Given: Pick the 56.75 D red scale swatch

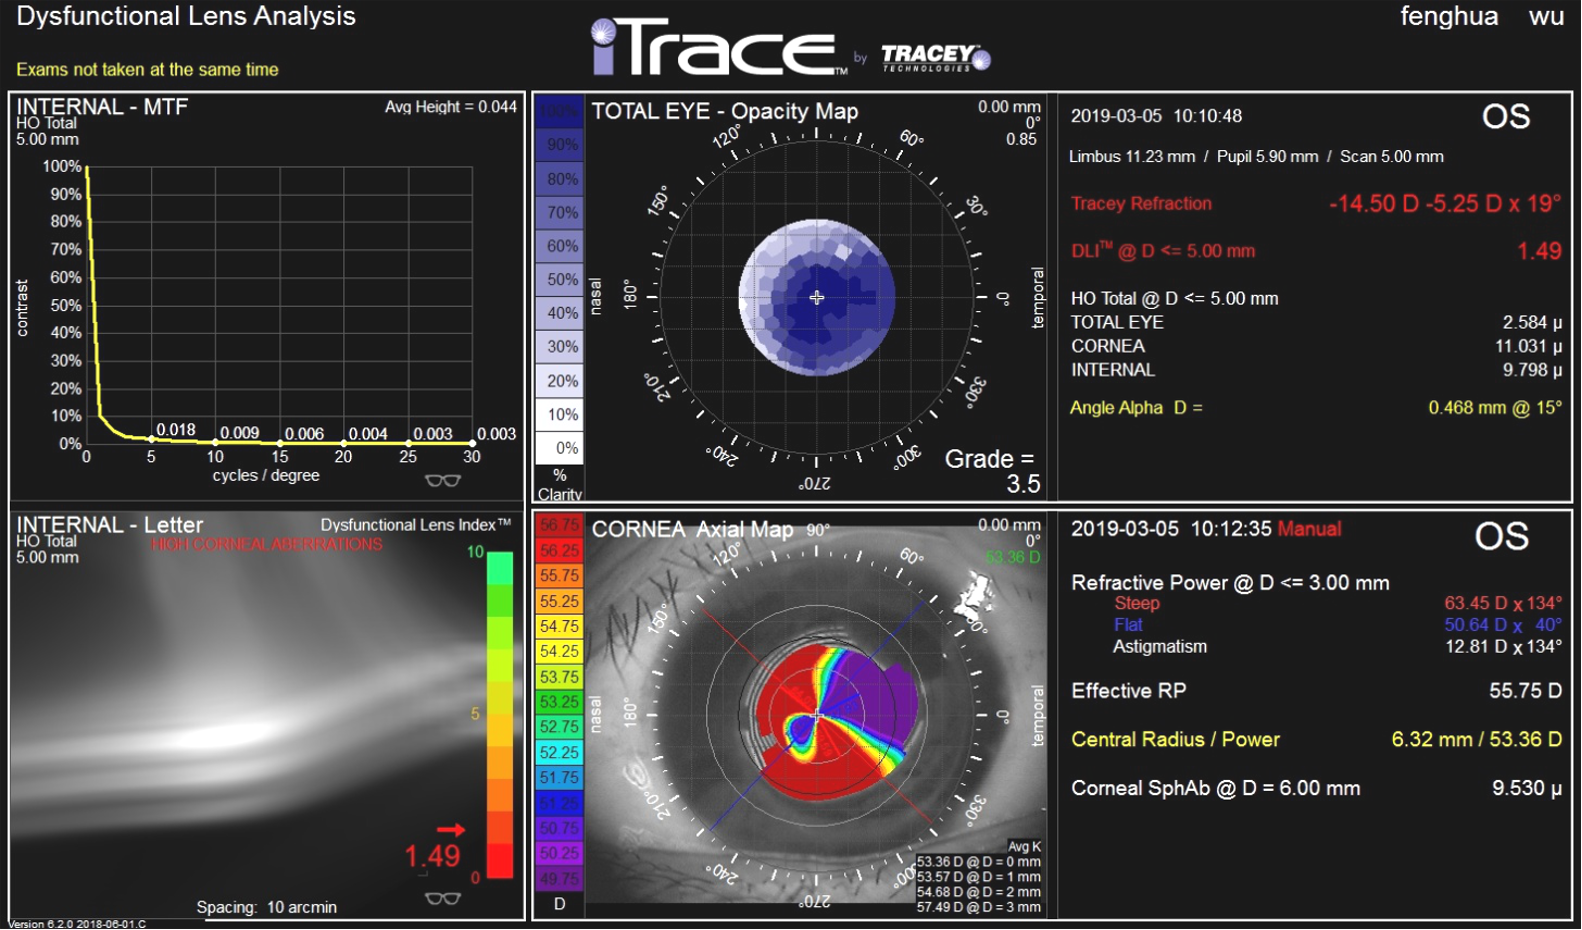Looking at the screenshot, I should (560, 525).
